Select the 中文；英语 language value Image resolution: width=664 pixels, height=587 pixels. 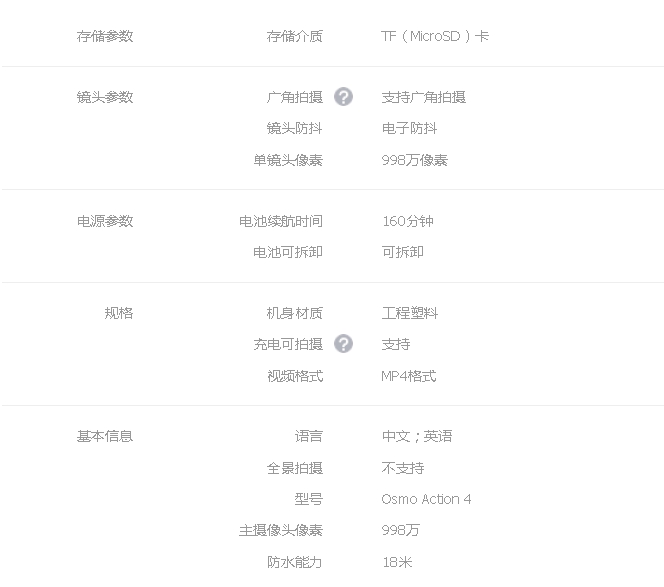[417, 436]
